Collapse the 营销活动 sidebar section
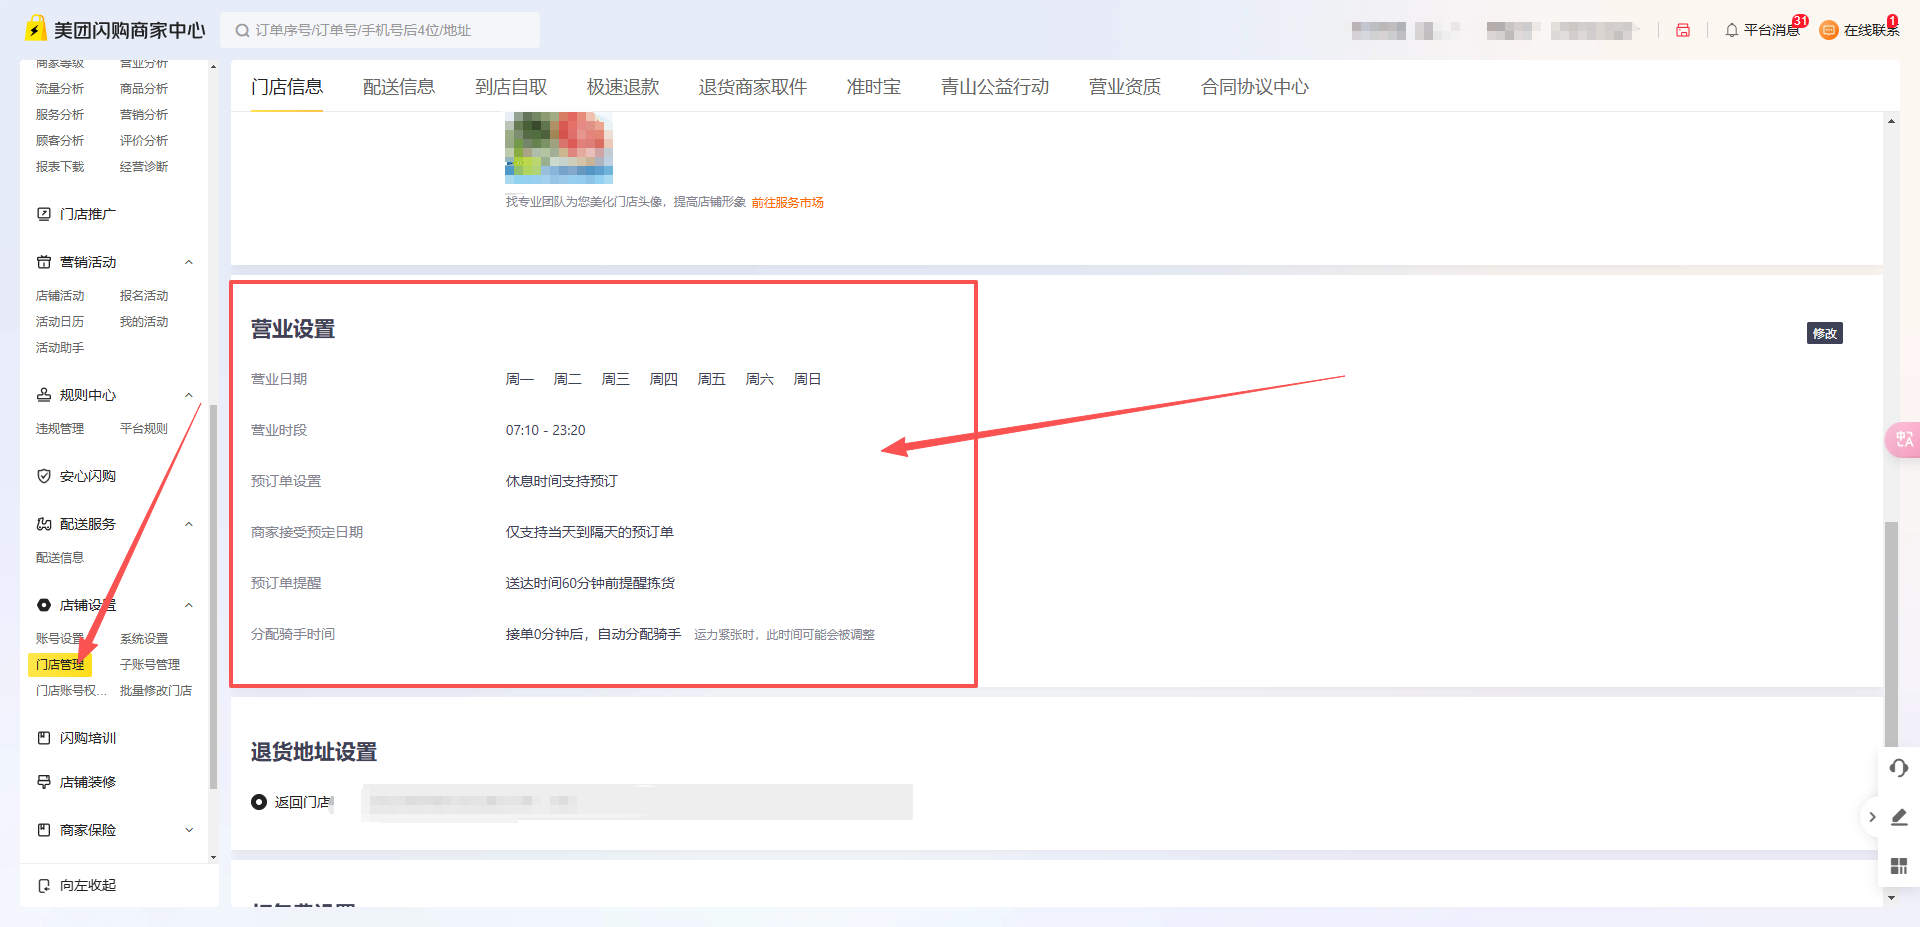The height and width of the screenshot is (927, 1920). [x=188, y=262]
